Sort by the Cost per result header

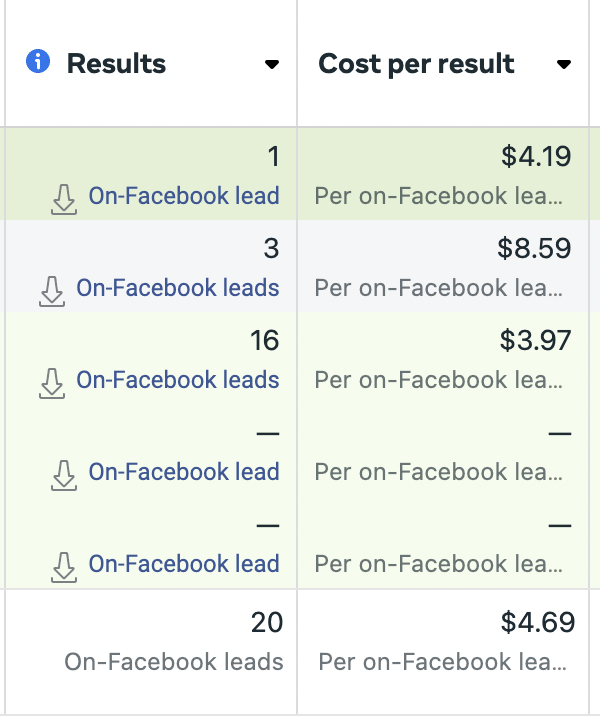pos(416,64)
